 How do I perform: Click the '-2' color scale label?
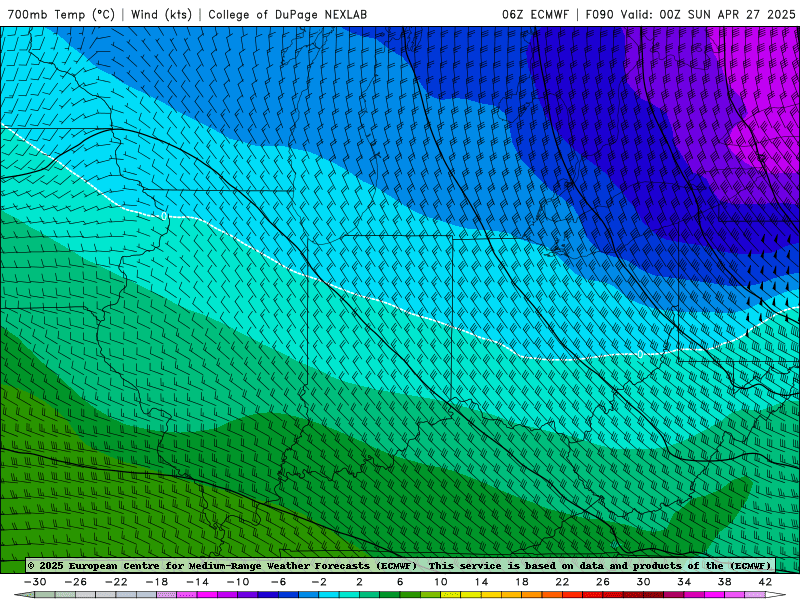click(319, 582)
